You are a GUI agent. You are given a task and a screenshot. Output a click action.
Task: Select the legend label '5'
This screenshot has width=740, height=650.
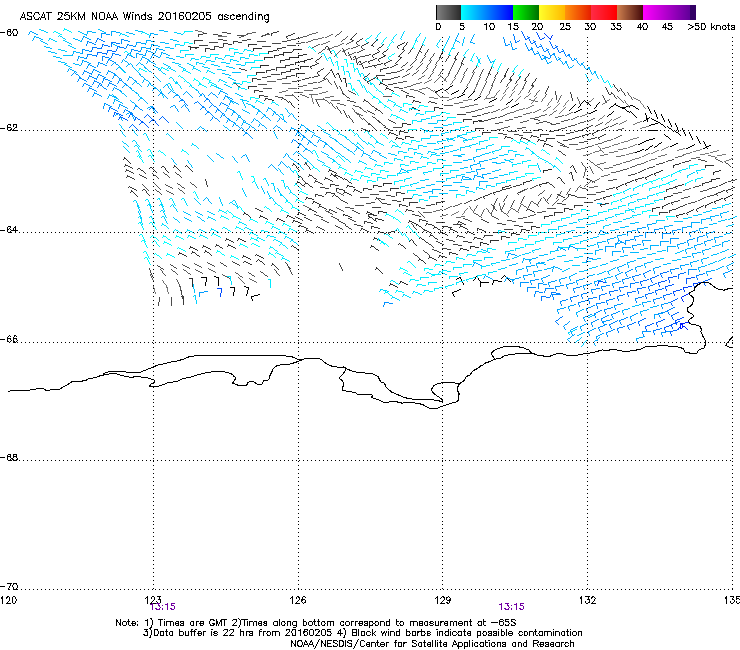pyautogui.click(x=462, y=27)
